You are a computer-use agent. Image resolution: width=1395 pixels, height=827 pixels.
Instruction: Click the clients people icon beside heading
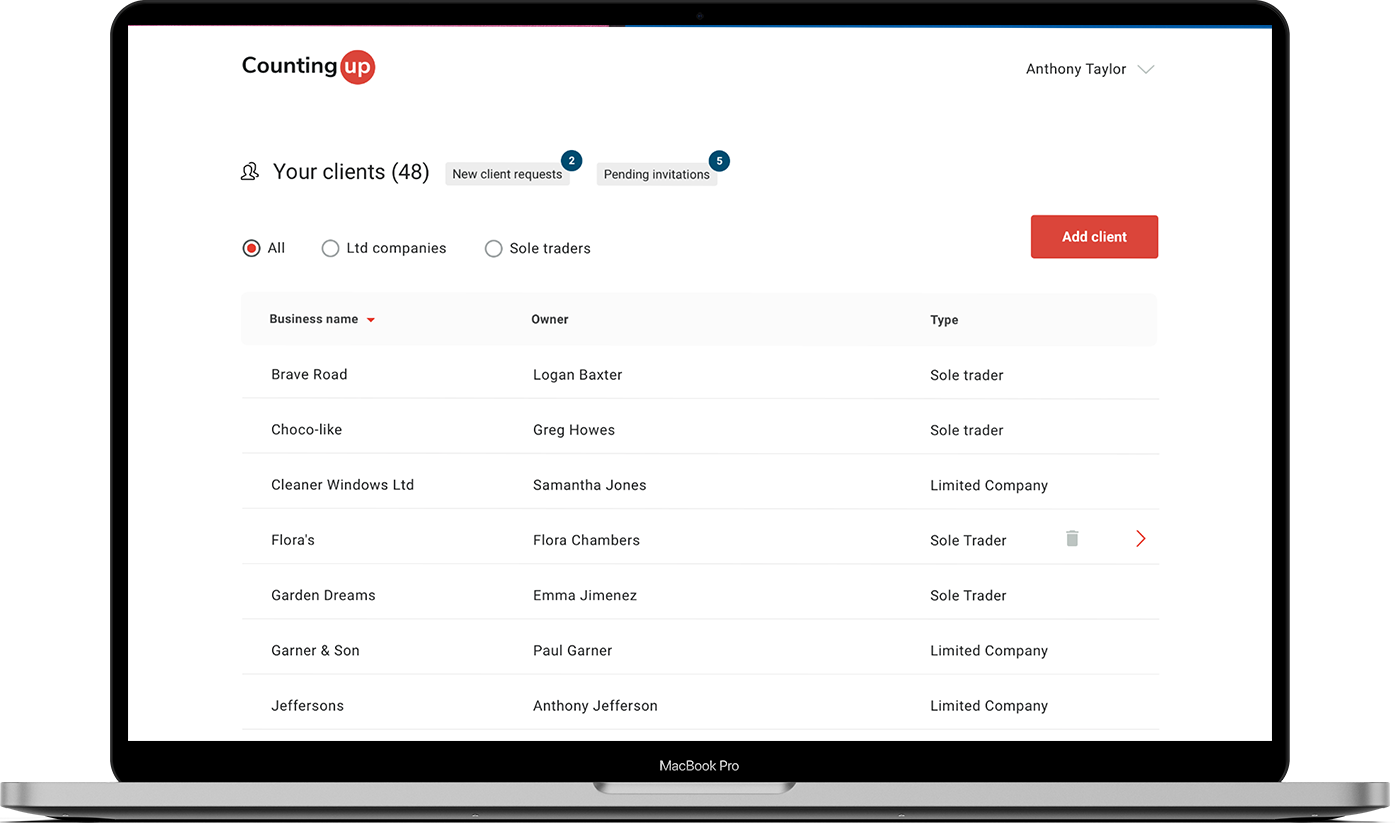click(x=250, y=172)
